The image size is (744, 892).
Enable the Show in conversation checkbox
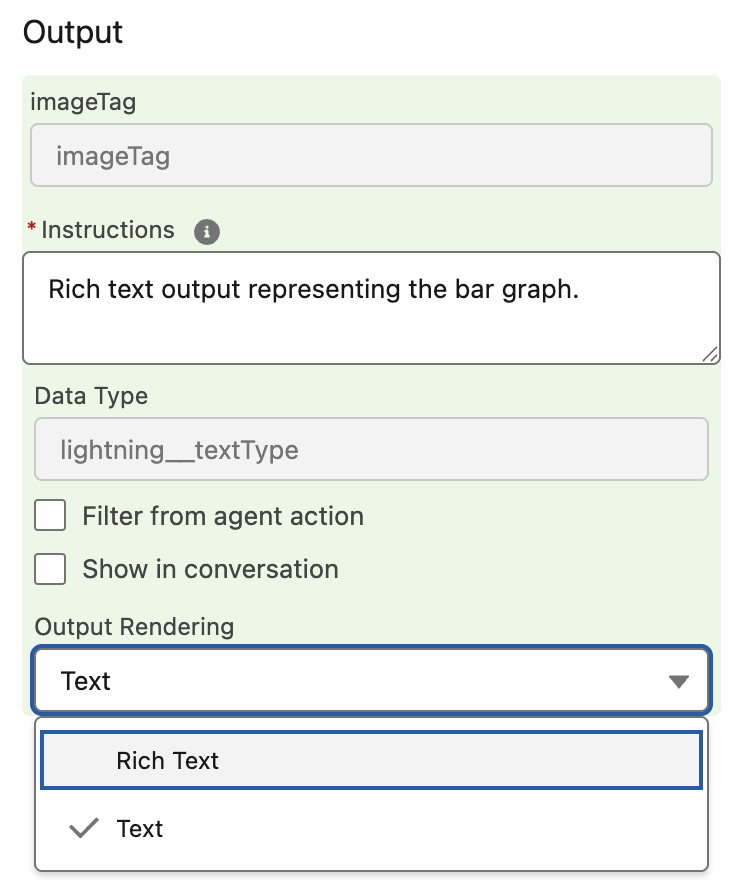pyautogui.click(x=50, y=569)
